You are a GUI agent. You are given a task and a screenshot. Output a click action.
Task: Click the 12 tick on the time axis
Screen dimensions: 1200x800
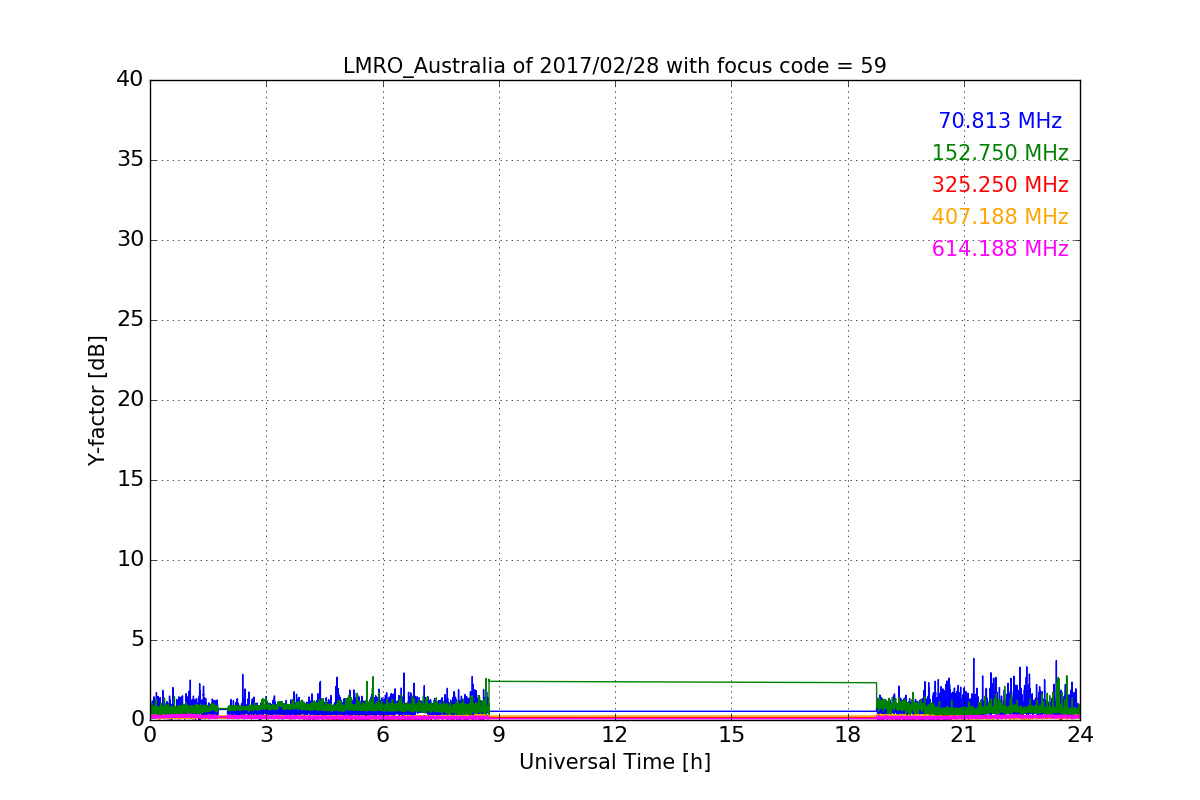coord(615,734)
